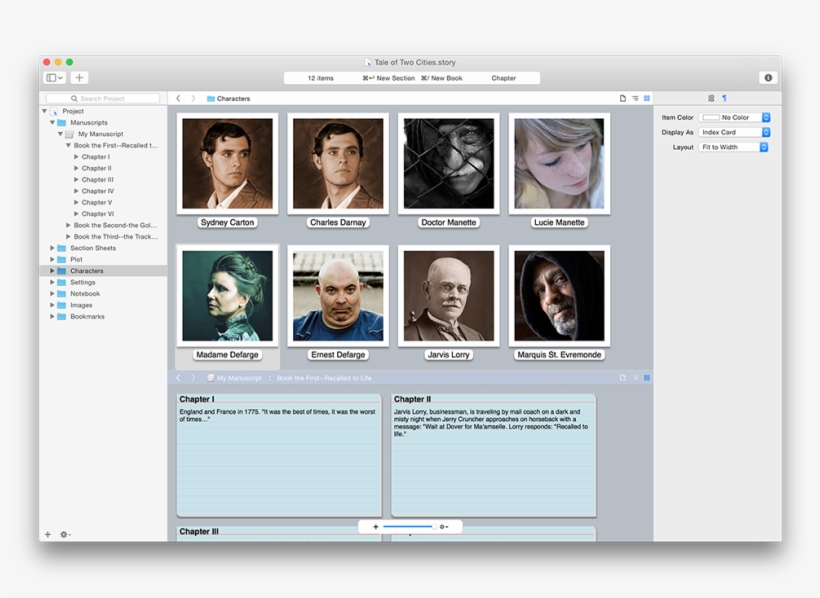Click Characters path label
The width and height of the screenshot is (820, 598).
tap(233, 98)
